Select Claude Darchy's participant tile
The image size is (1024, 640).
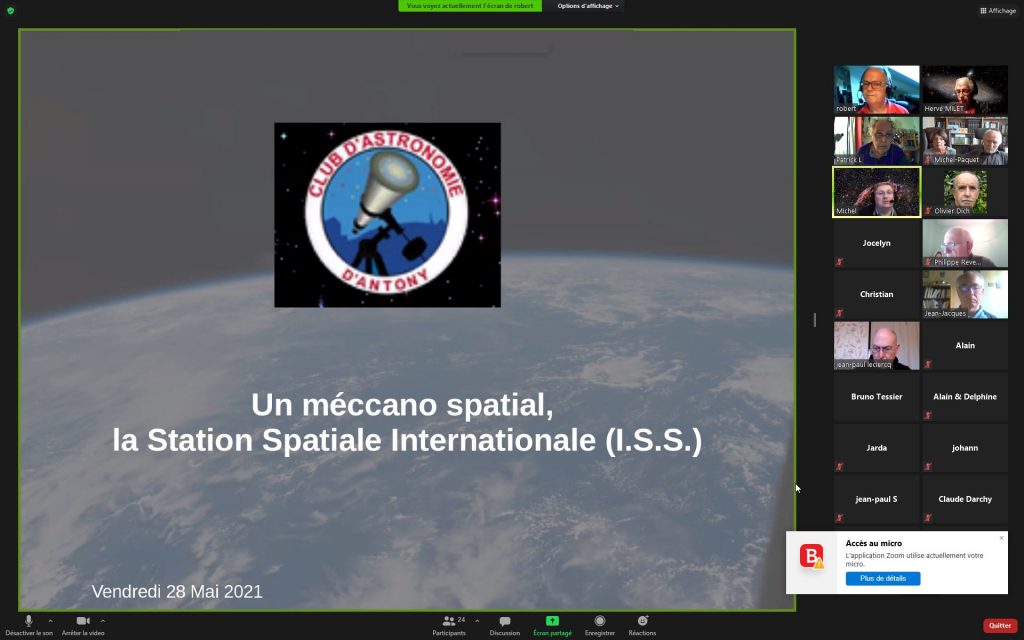(x=965, y=499)
